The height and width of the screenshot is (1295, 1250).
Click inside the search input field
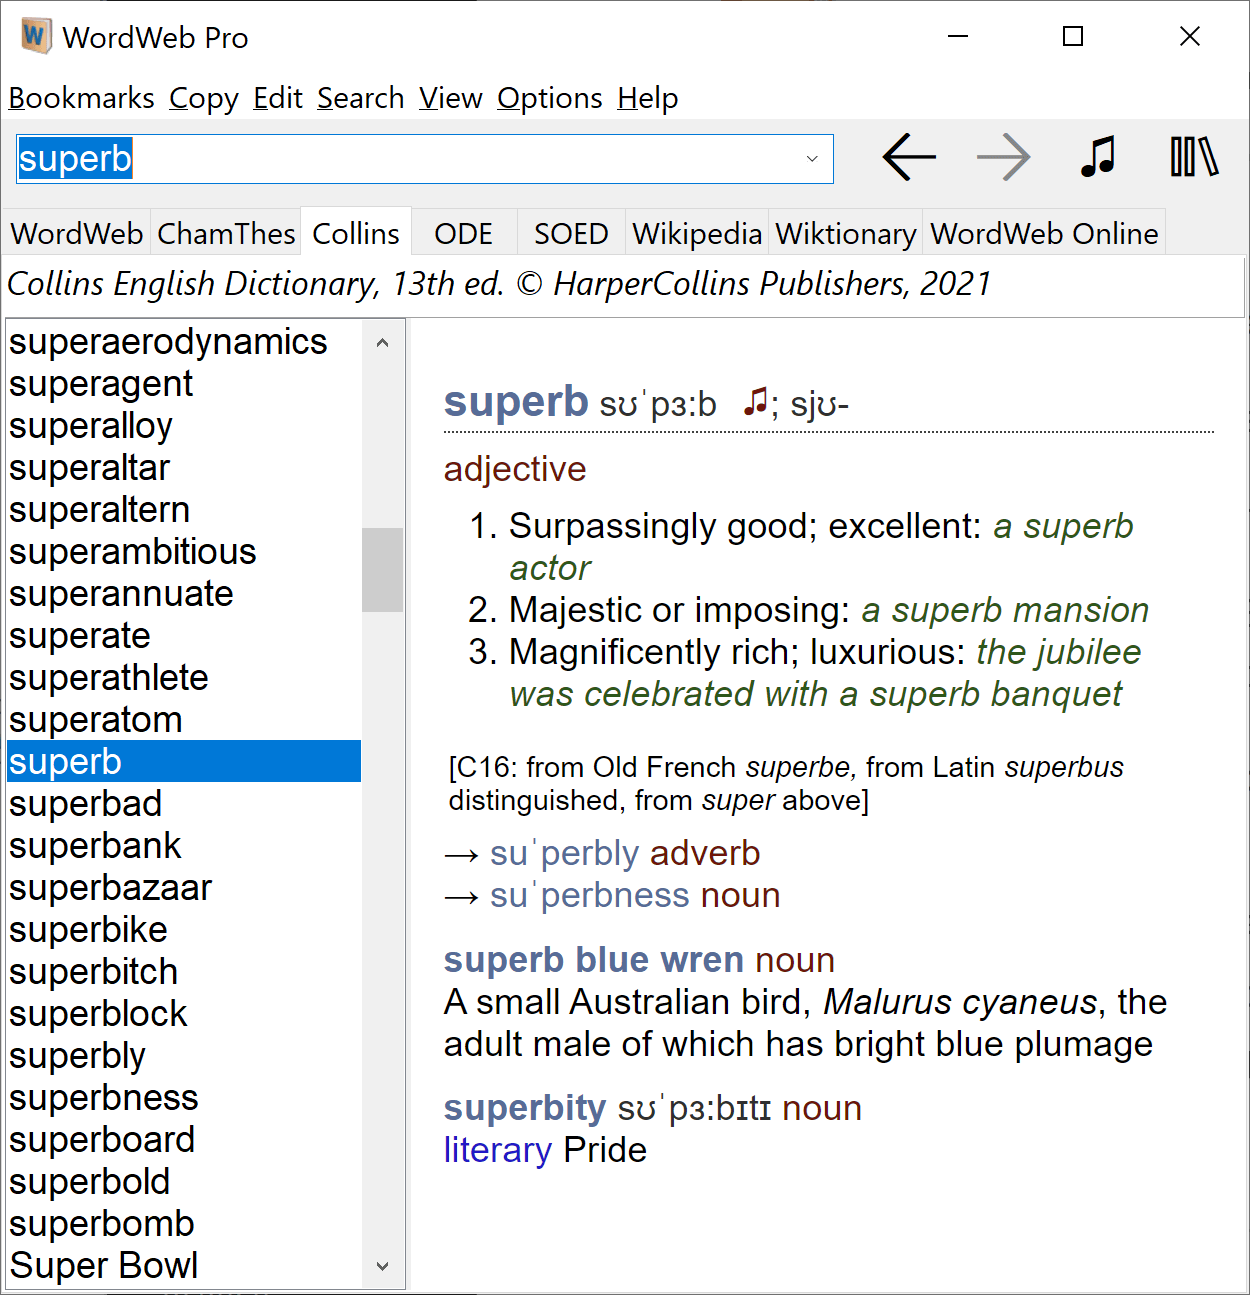click(x=400, y=158)
